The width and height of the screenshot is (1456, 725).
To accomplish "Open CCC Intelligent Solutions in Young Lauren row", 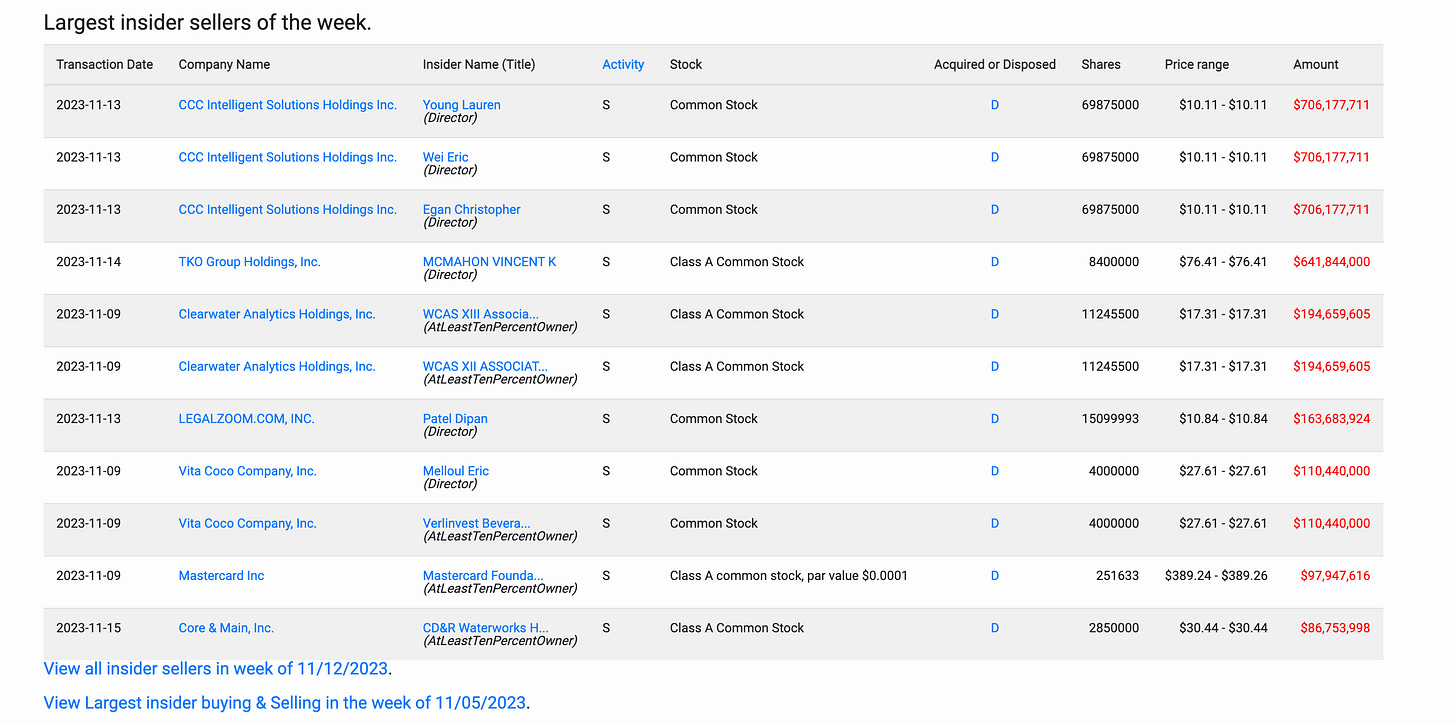I will pos(287,105).
